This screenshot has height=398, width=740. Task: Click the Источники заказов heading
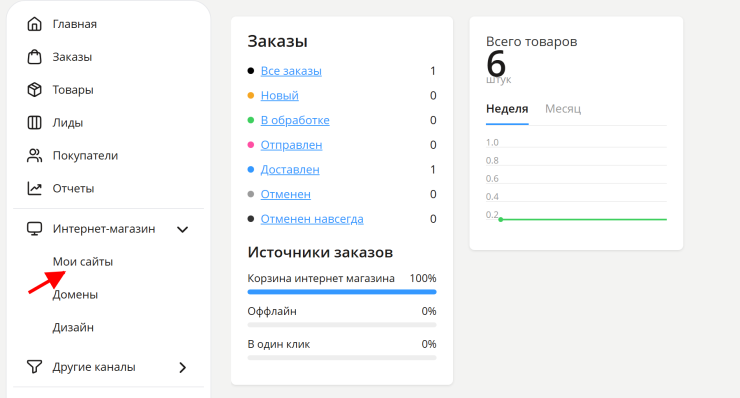[x=320, y=253]
